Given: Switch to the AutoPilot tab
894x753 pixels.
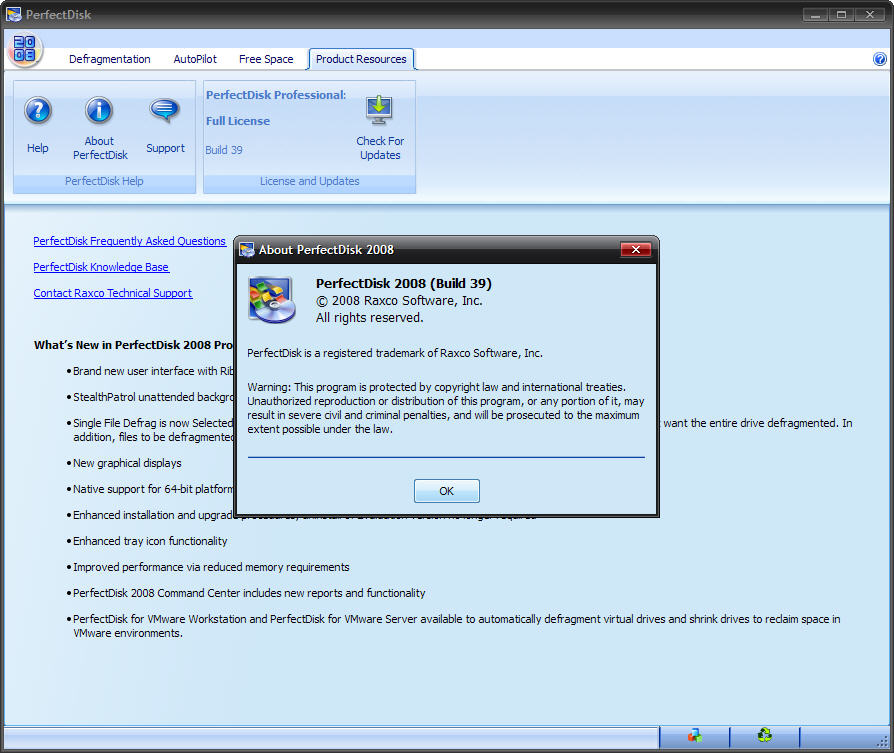Looking at the screenshot, I should [195, 59].
